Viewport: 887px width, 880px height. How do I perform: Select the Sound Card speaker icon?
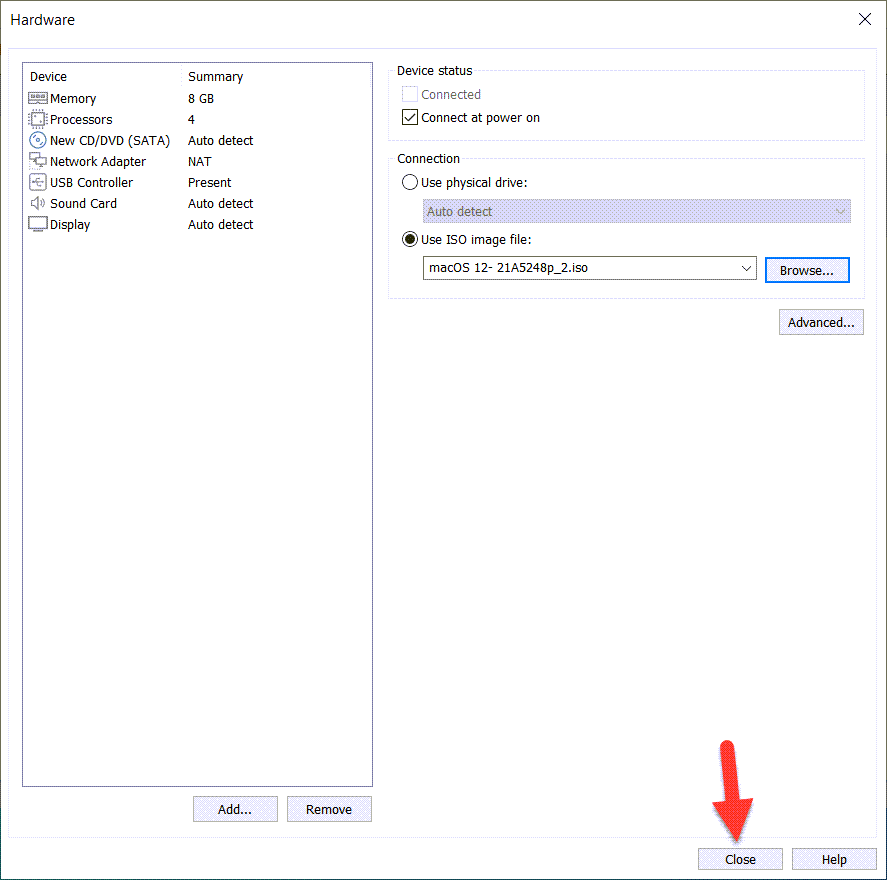pyautogui.click(x=38, y=204)
